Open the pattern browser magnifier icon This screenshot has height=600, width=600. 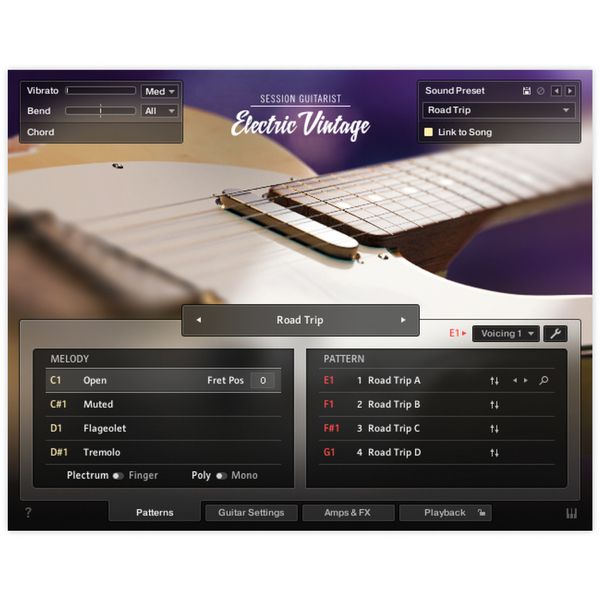pyautogui.click(x=543, y=380)
